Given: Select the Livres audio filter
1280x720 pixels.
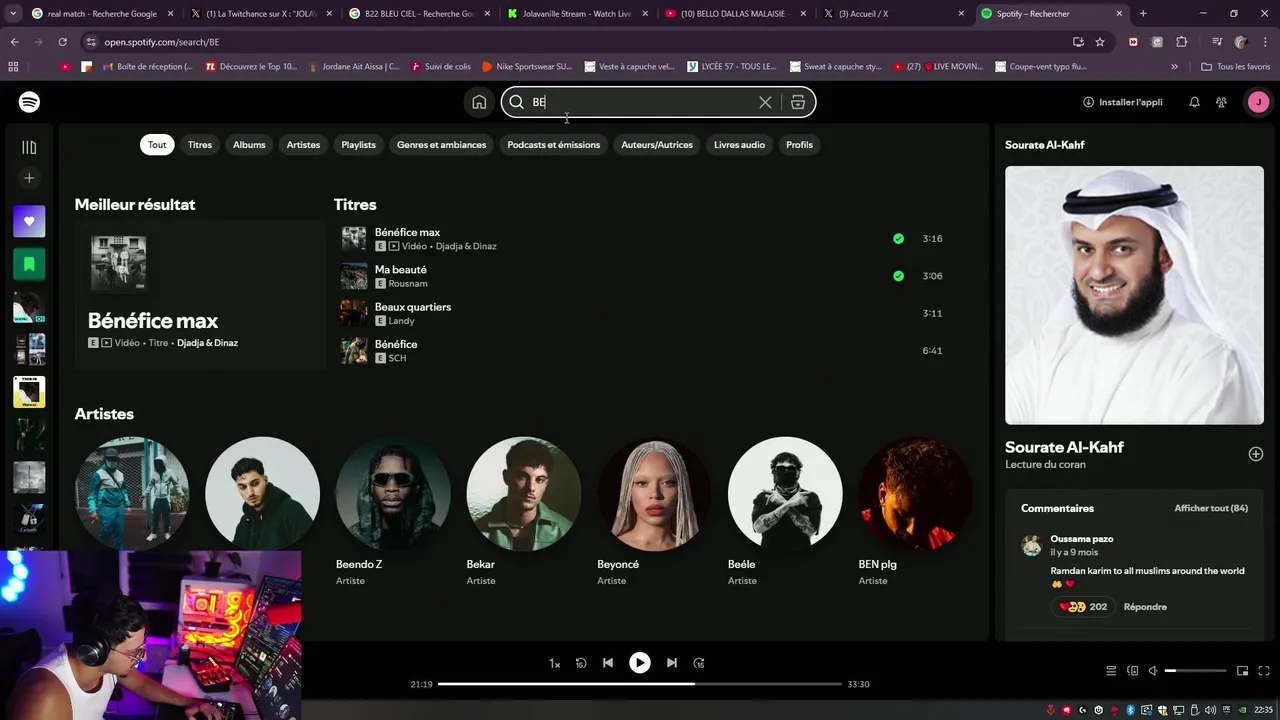Looking at the screenshot, I should coord(739,145).
